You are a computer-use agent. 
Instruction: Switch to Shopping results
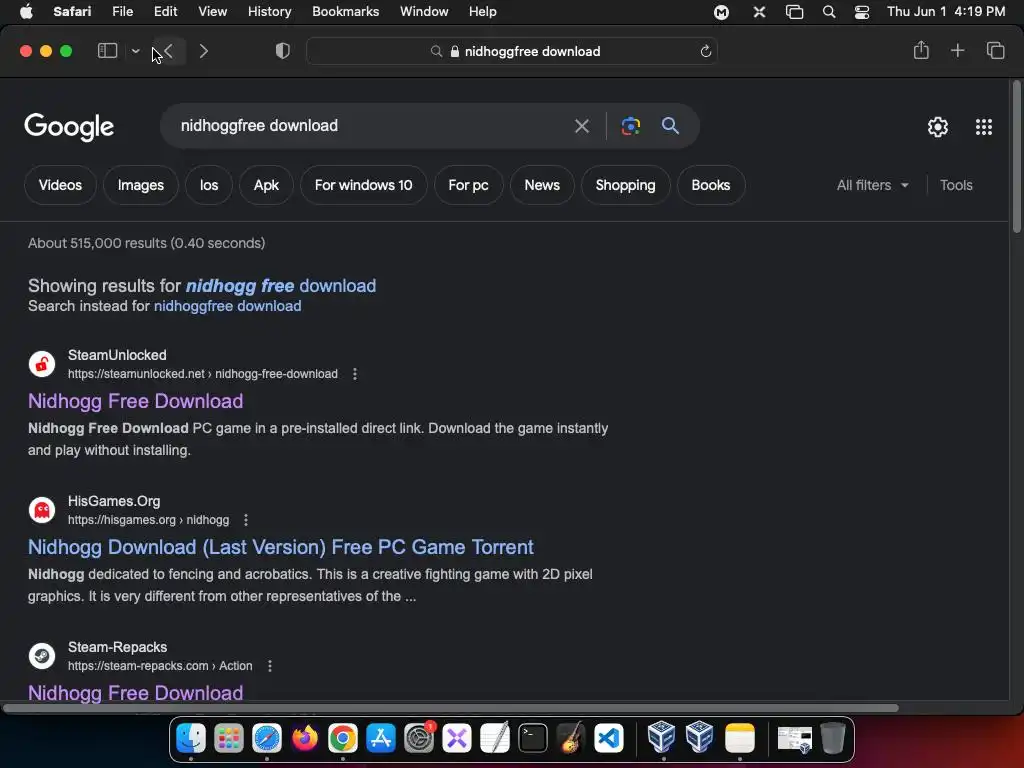coord(625,185)
